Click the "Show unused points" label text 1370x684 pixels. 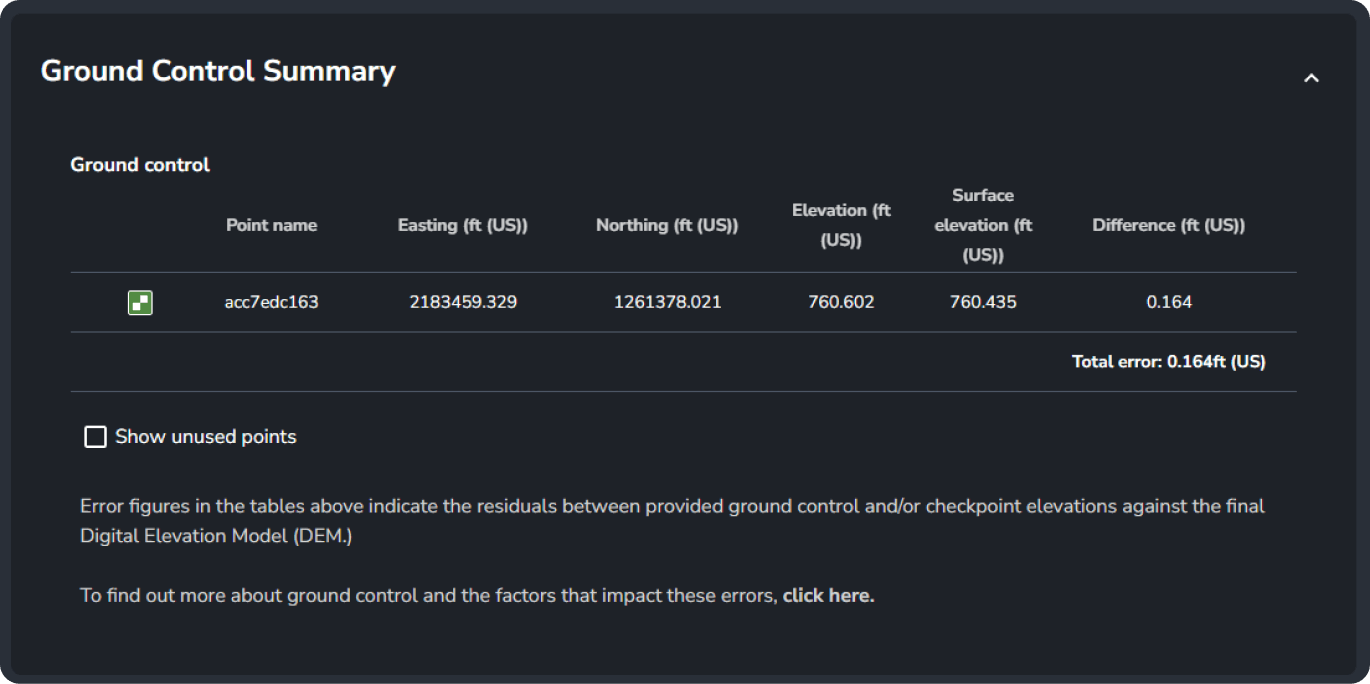[x=205, y=437]
